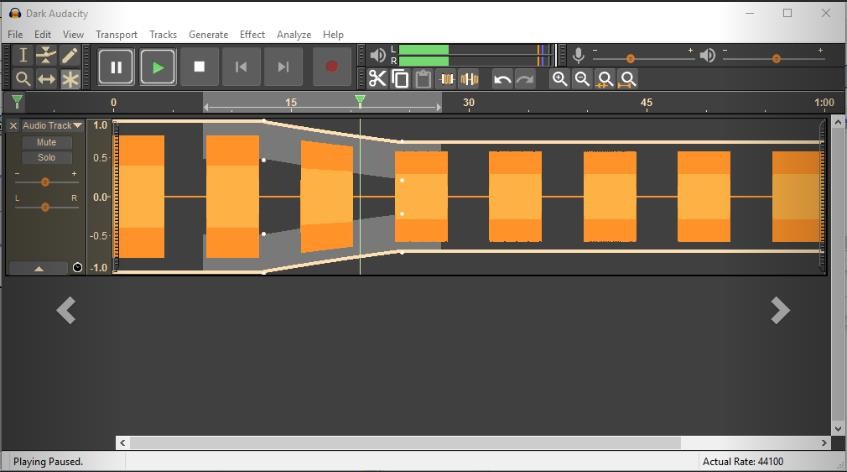Zoom in using the magnifier plus icon
The width and height of the screenshot is (847, 472).
coord(559,79)
